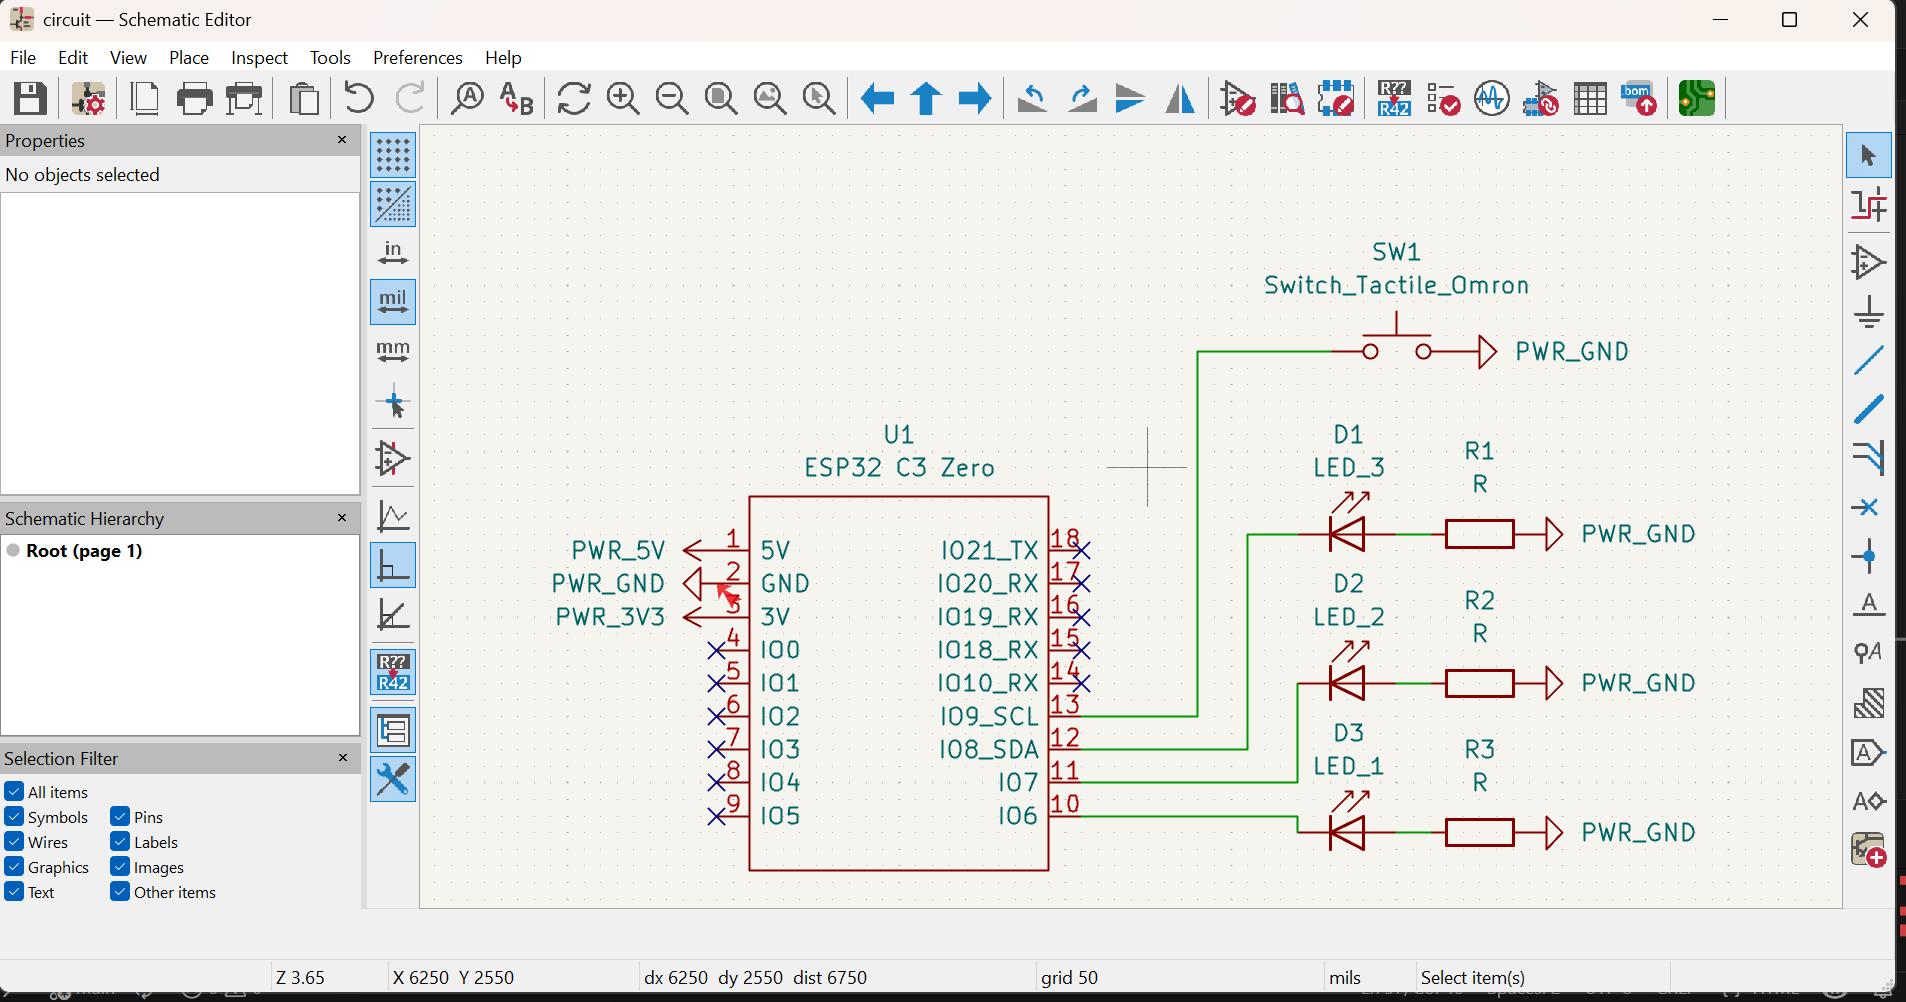Open the Symbol Library Browser icon
This screenshot has width=1906, height=1002.
tap(1287, 99)
